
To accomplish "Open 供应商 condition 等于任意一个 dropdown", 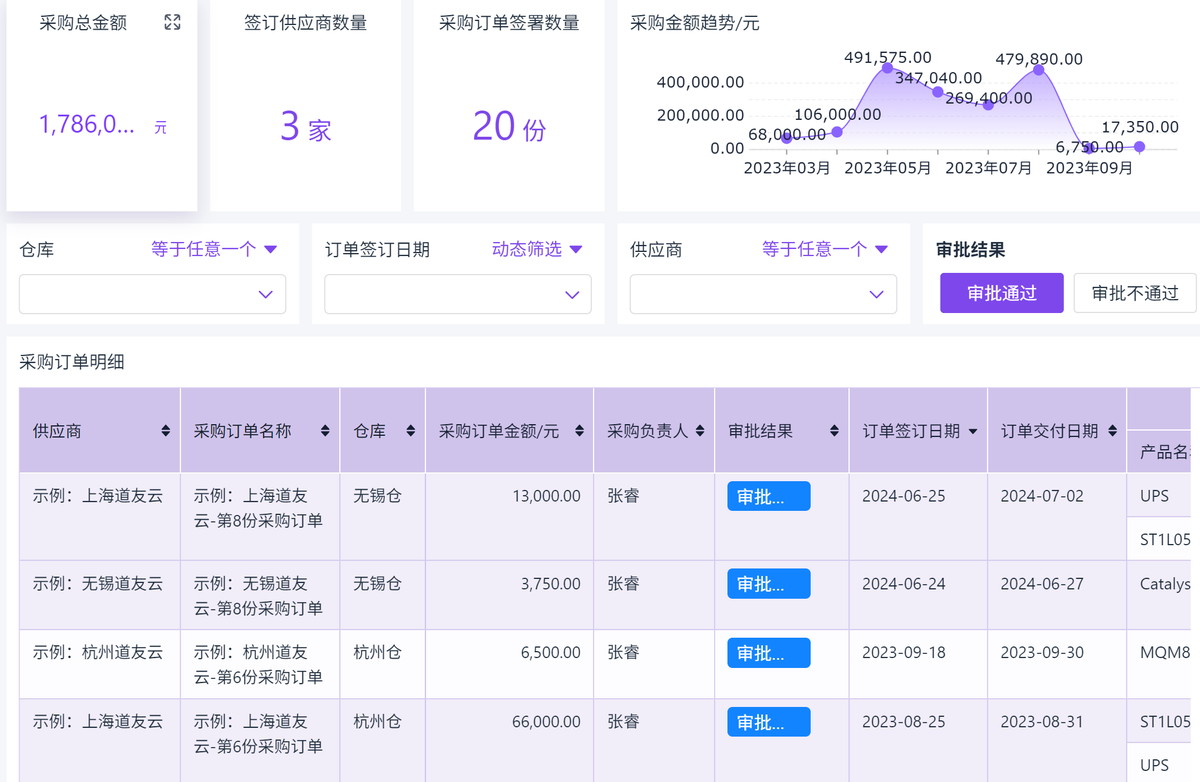I will point(824,249).
